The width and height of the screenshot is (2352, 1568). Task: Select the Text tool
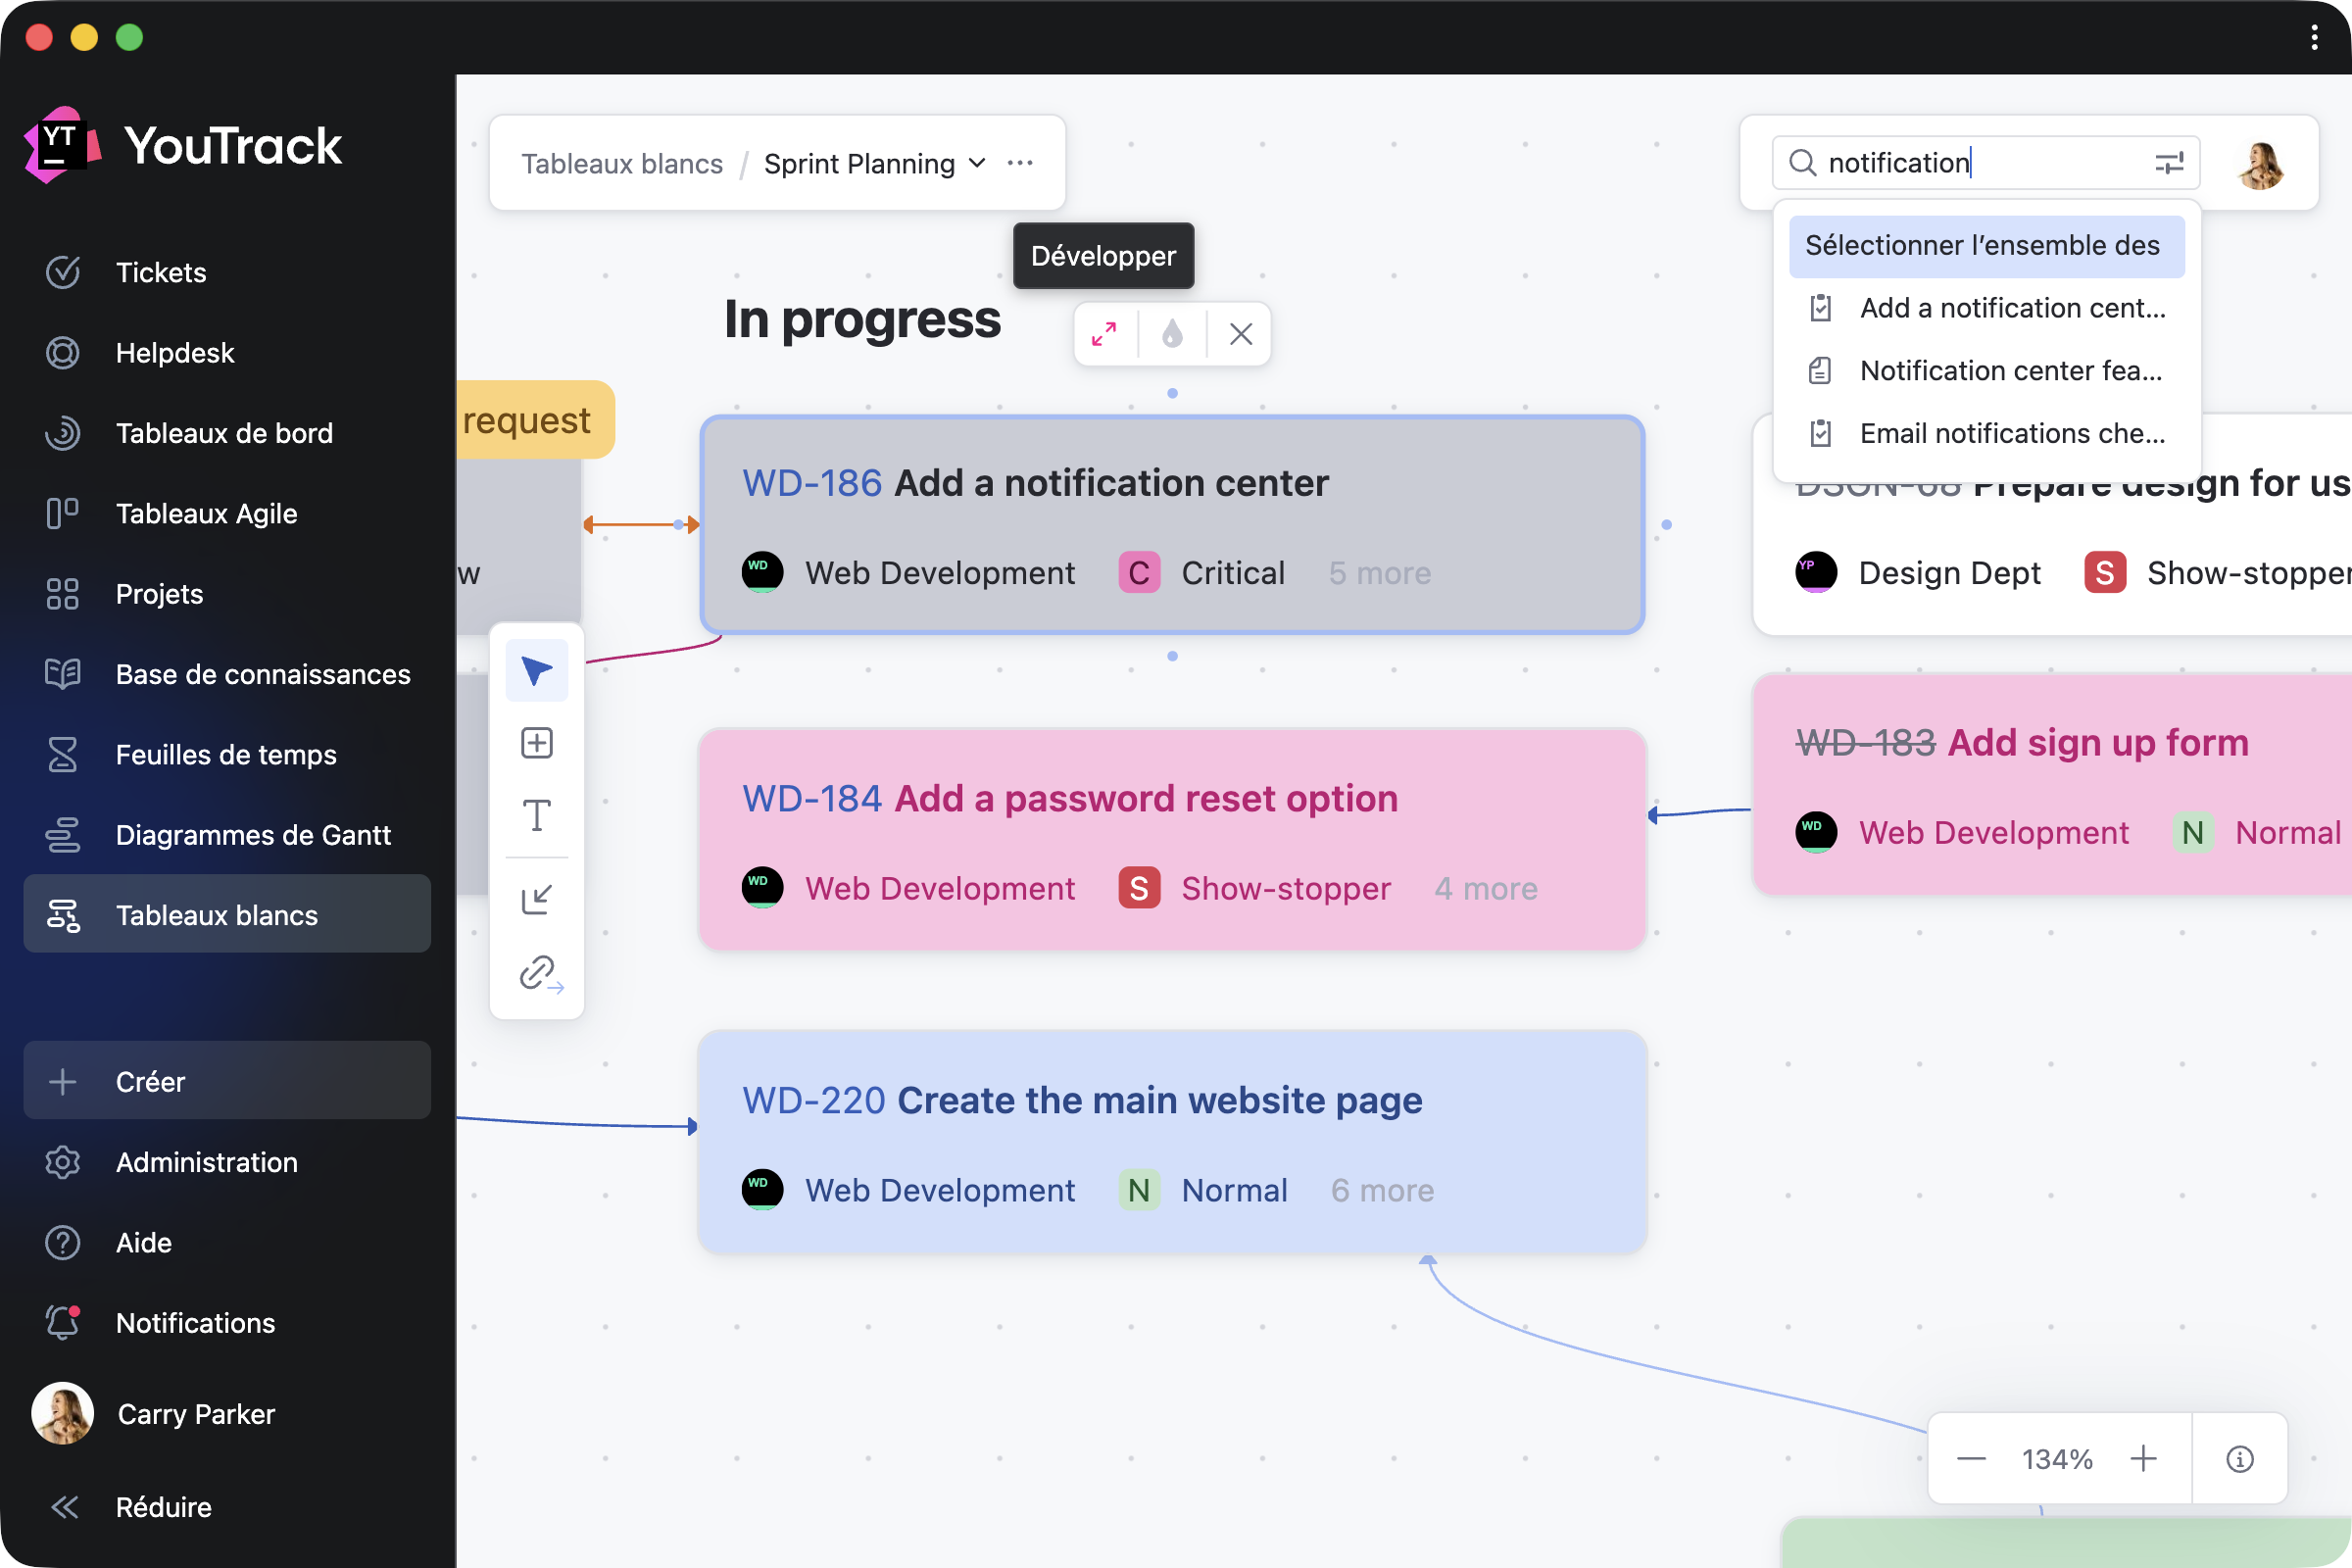point(536,816)
